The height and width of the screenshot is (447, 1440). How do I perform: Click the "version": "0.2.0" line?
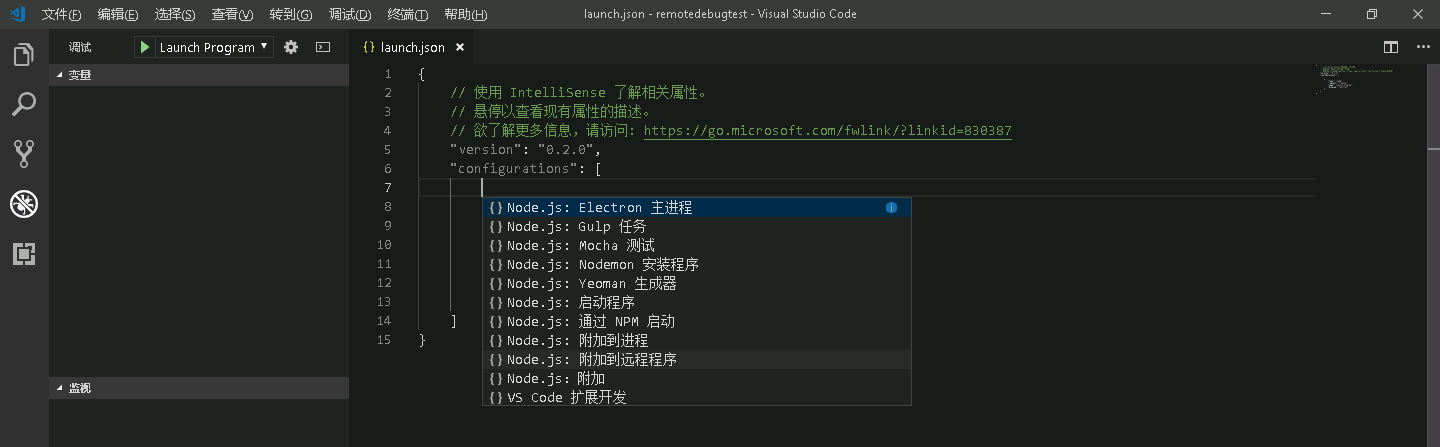[x=525, y=150]
